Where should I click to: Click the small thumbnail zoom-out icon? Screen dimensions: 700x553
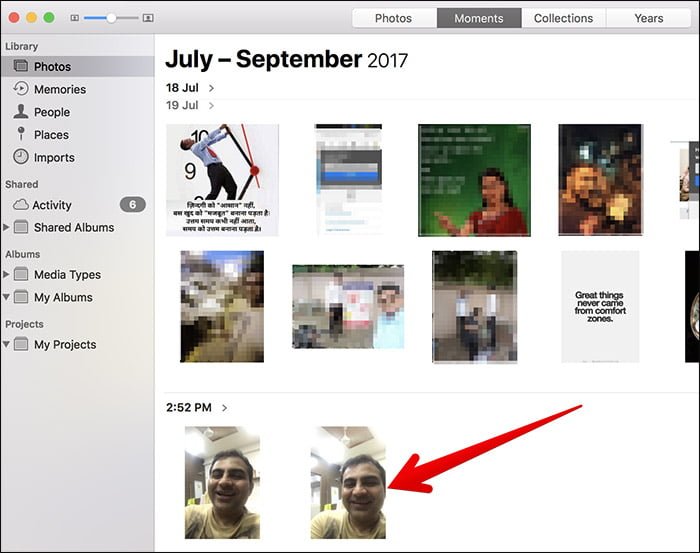[75, 18]
